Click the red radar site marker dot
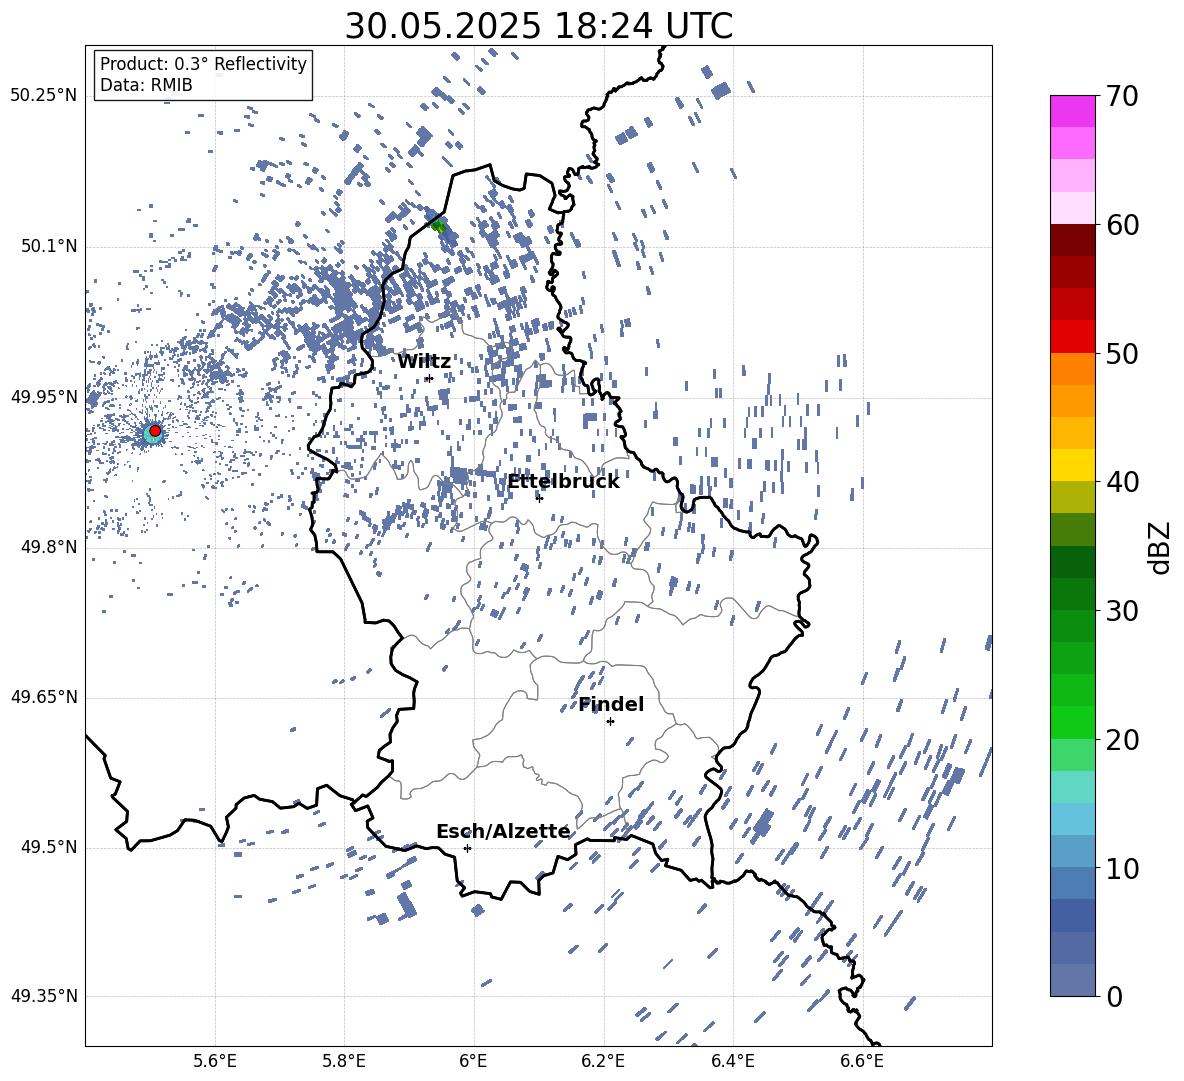The image size is (1184, 1081). tap(155, 431)
